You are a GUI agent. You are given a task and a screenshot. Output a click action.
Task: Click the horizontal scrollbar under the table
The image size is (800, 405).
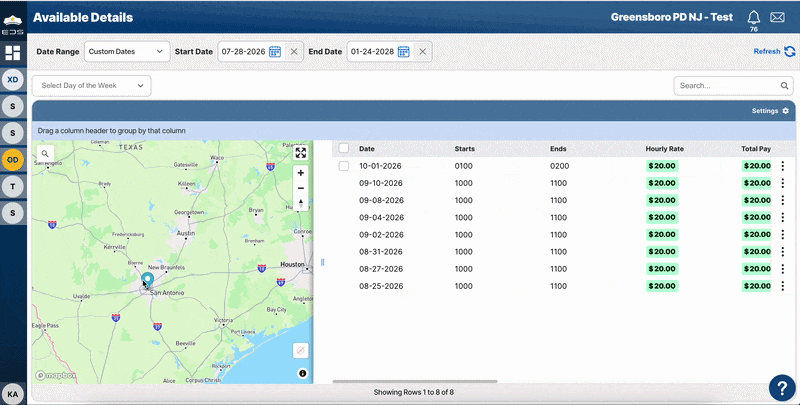pyautogui.click(x=415, y=381)
